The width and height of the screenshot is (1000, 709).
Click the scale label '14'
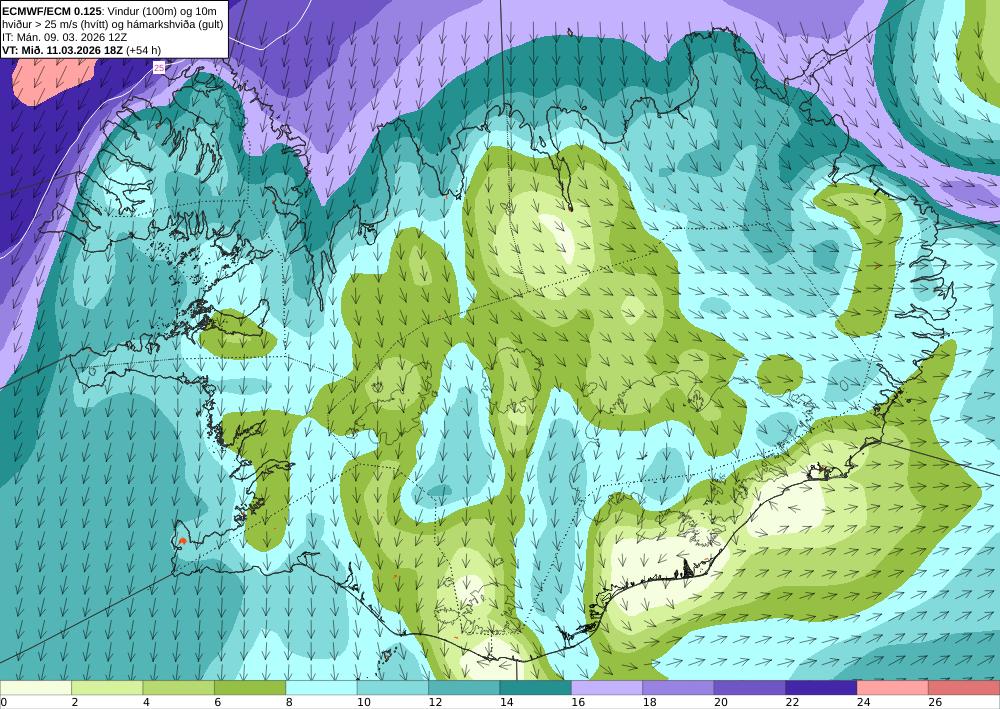(506, 702)
